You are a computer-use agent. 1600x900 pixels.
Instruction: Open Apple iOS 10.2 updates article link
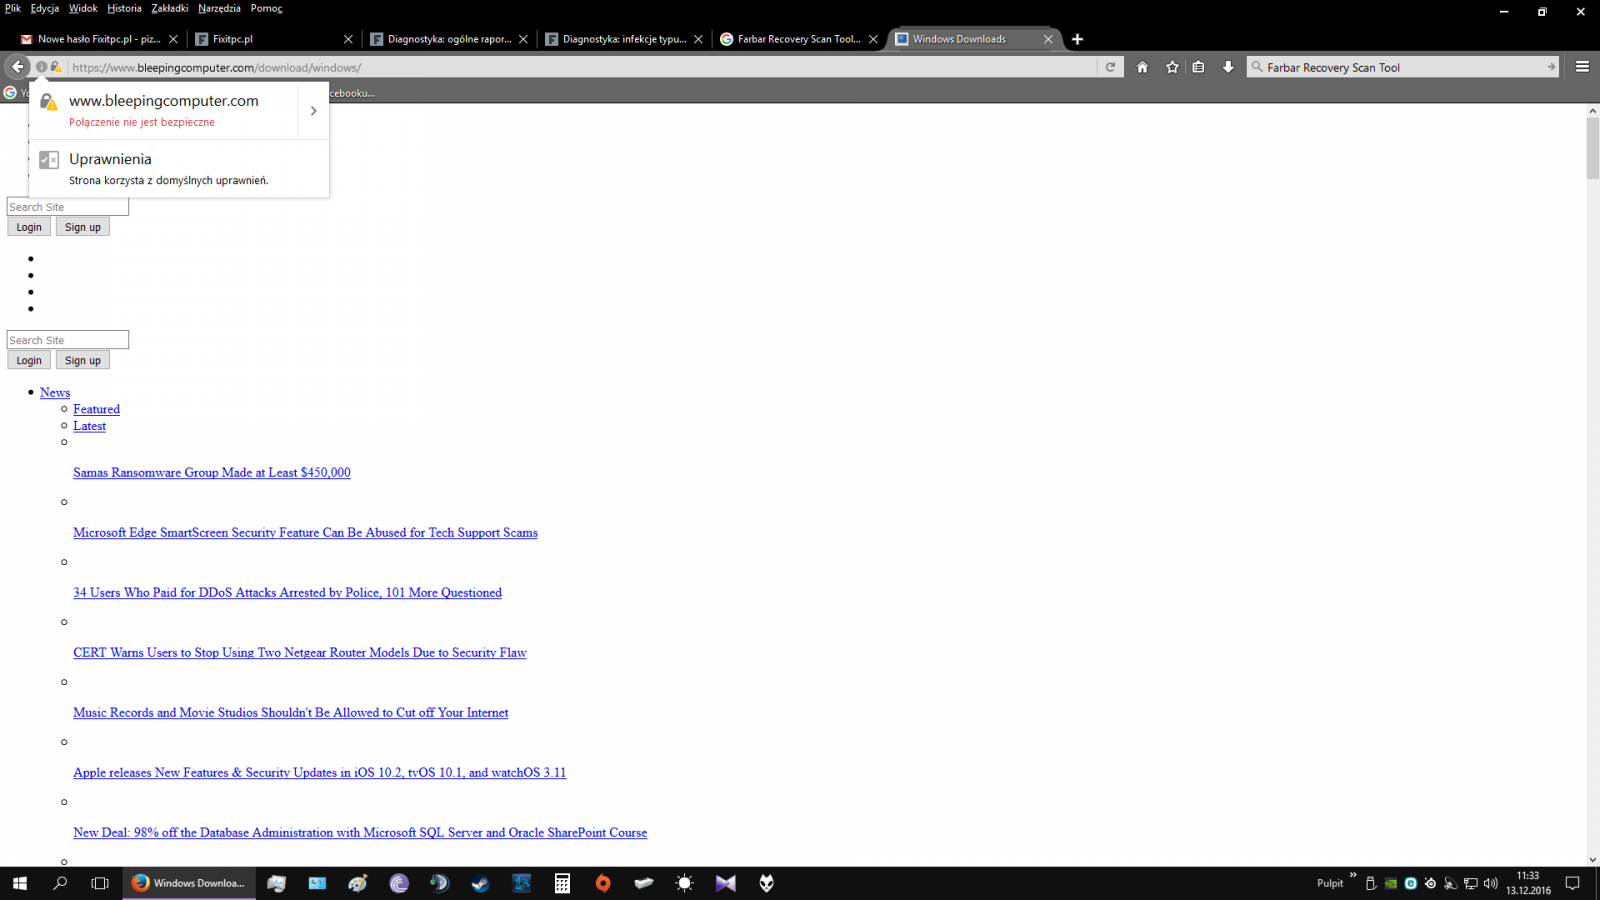[319, 772]
